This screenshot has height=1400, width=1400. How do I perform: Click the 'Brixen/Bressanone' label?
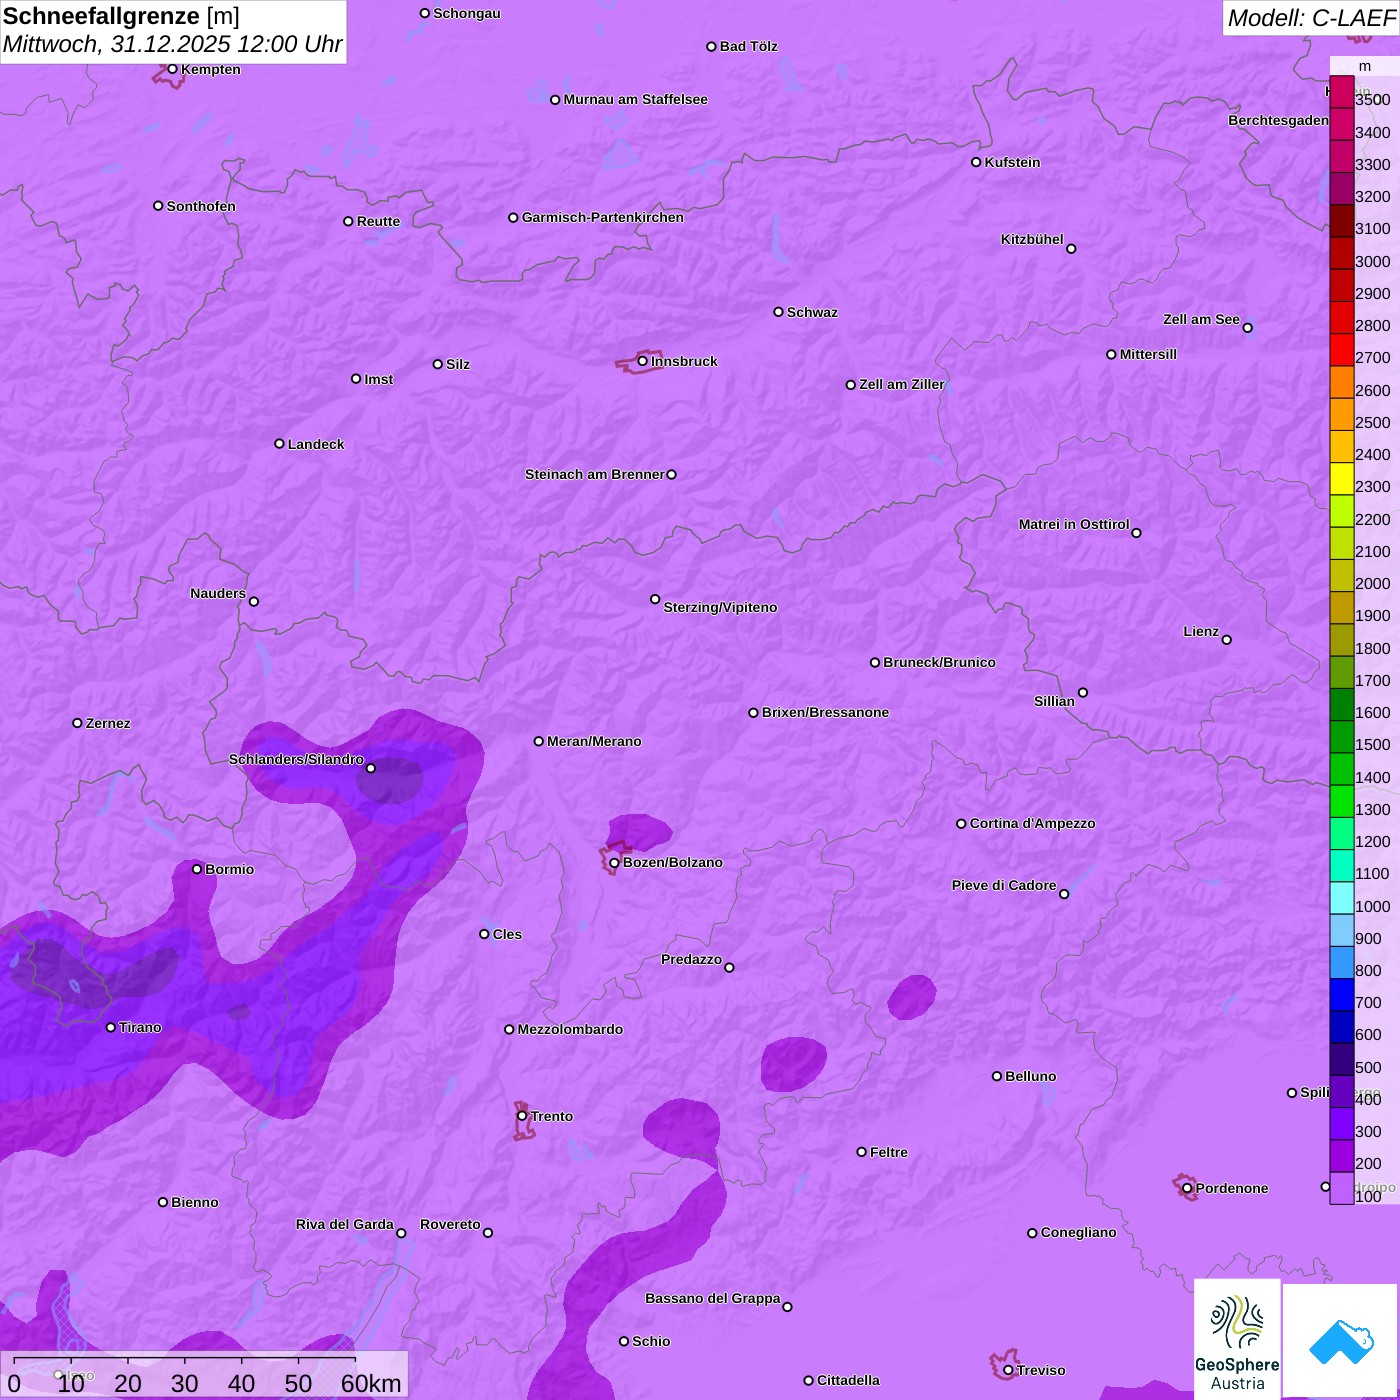(825, 712)
